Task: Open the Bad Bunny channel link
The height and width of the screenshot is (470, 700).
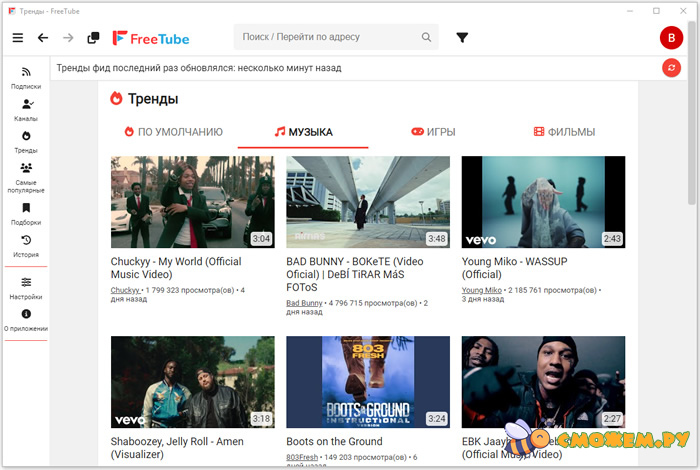Action: click(304, 303)
